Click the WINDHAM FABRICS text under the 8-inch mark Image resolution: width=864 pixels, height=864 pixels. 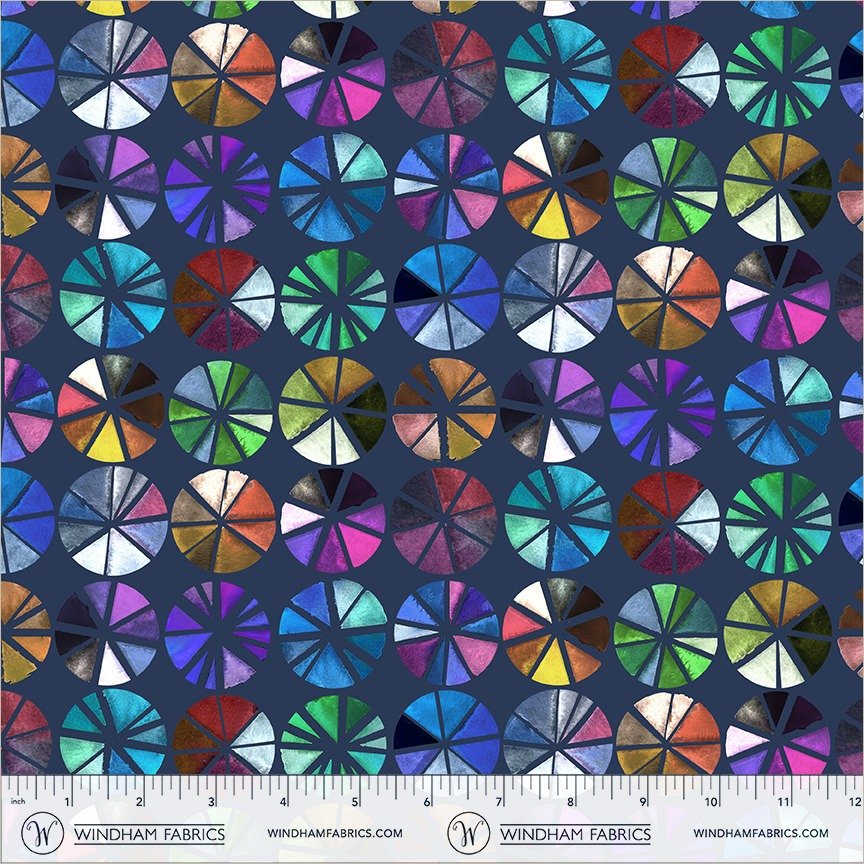(x=575, y=834)
